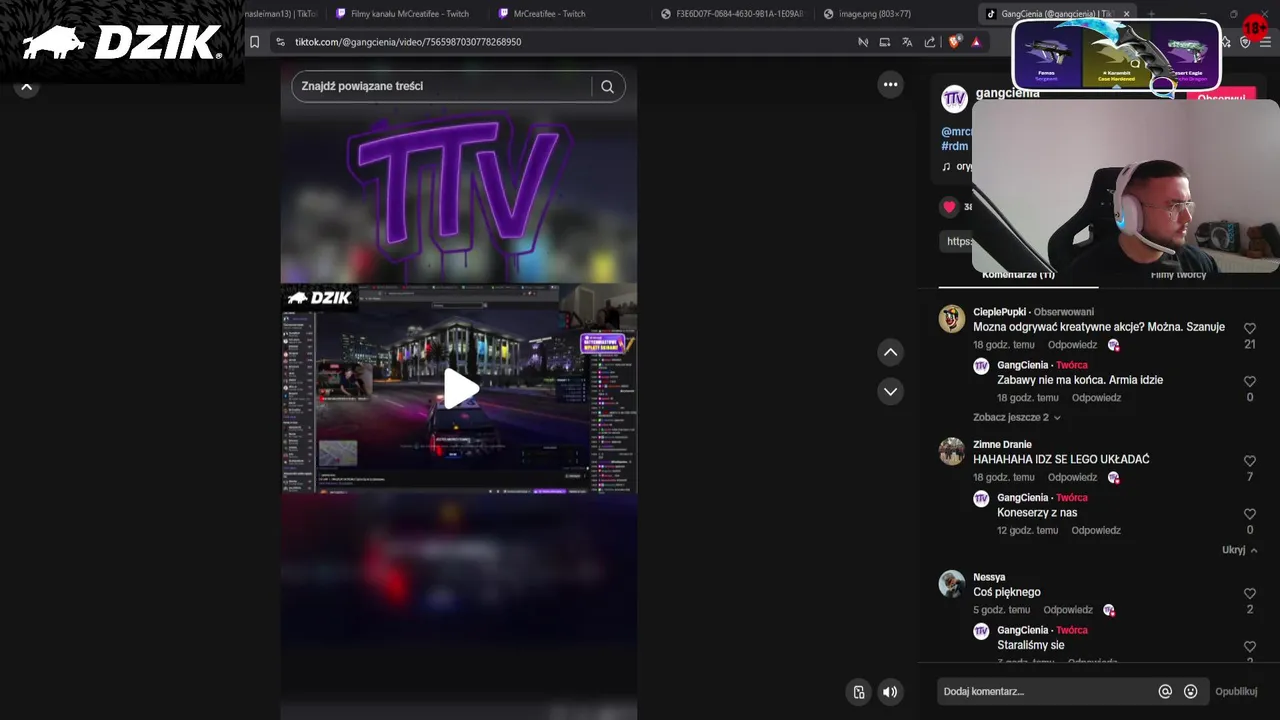The width and height of the screenshot is (1280, 720).
Task: Switch to the Filmy twórcy tab
Action: tap(1178, 275)
